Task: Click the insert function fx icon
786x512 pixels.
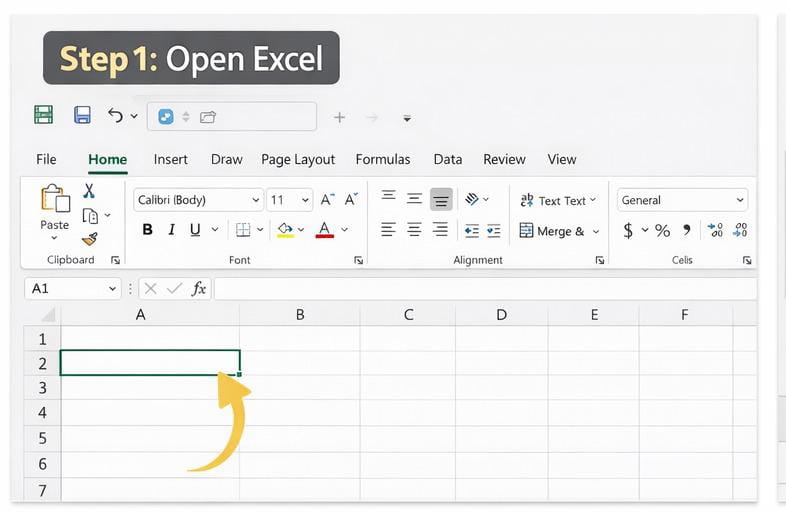Action: point(199,288)
